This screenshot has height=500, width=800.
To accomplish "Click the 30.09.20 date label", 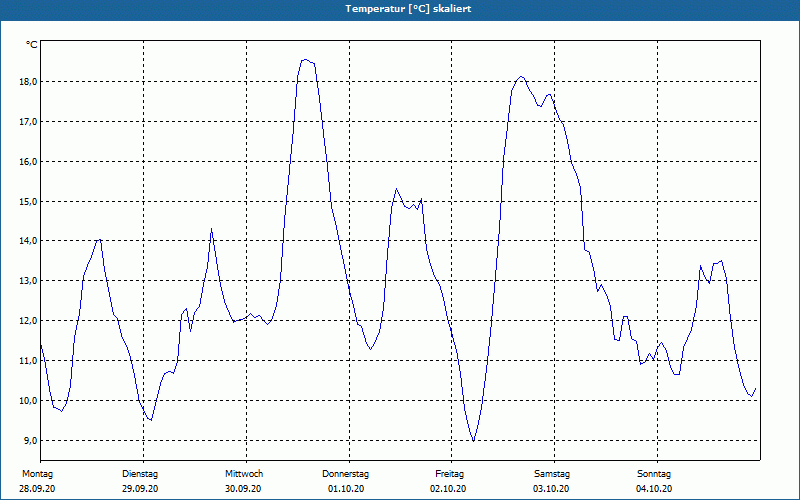I will [x=243, y=489].
